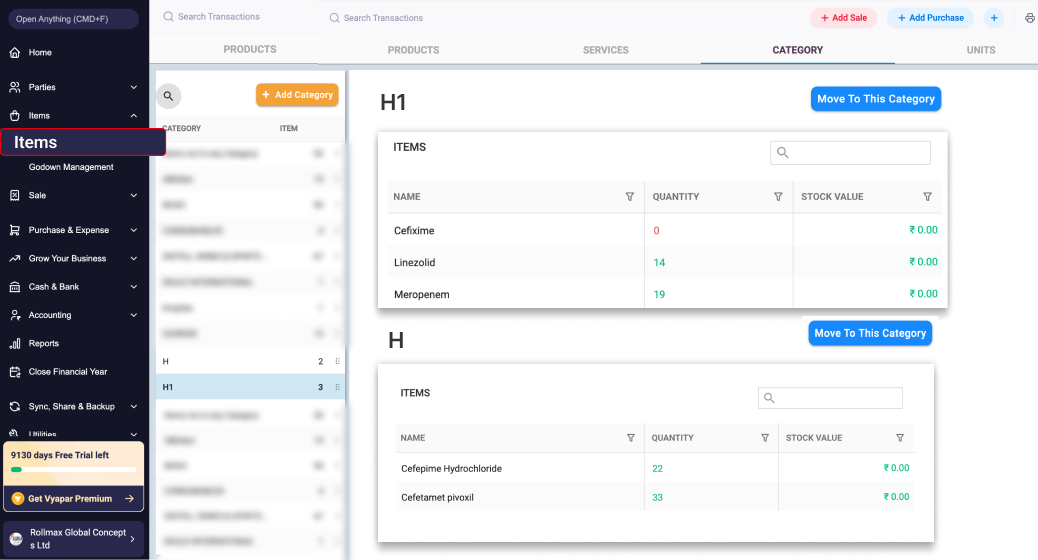1038x560 pixels.
Task: Click the Grow Your Business trend icon
Action: (15, 259)
